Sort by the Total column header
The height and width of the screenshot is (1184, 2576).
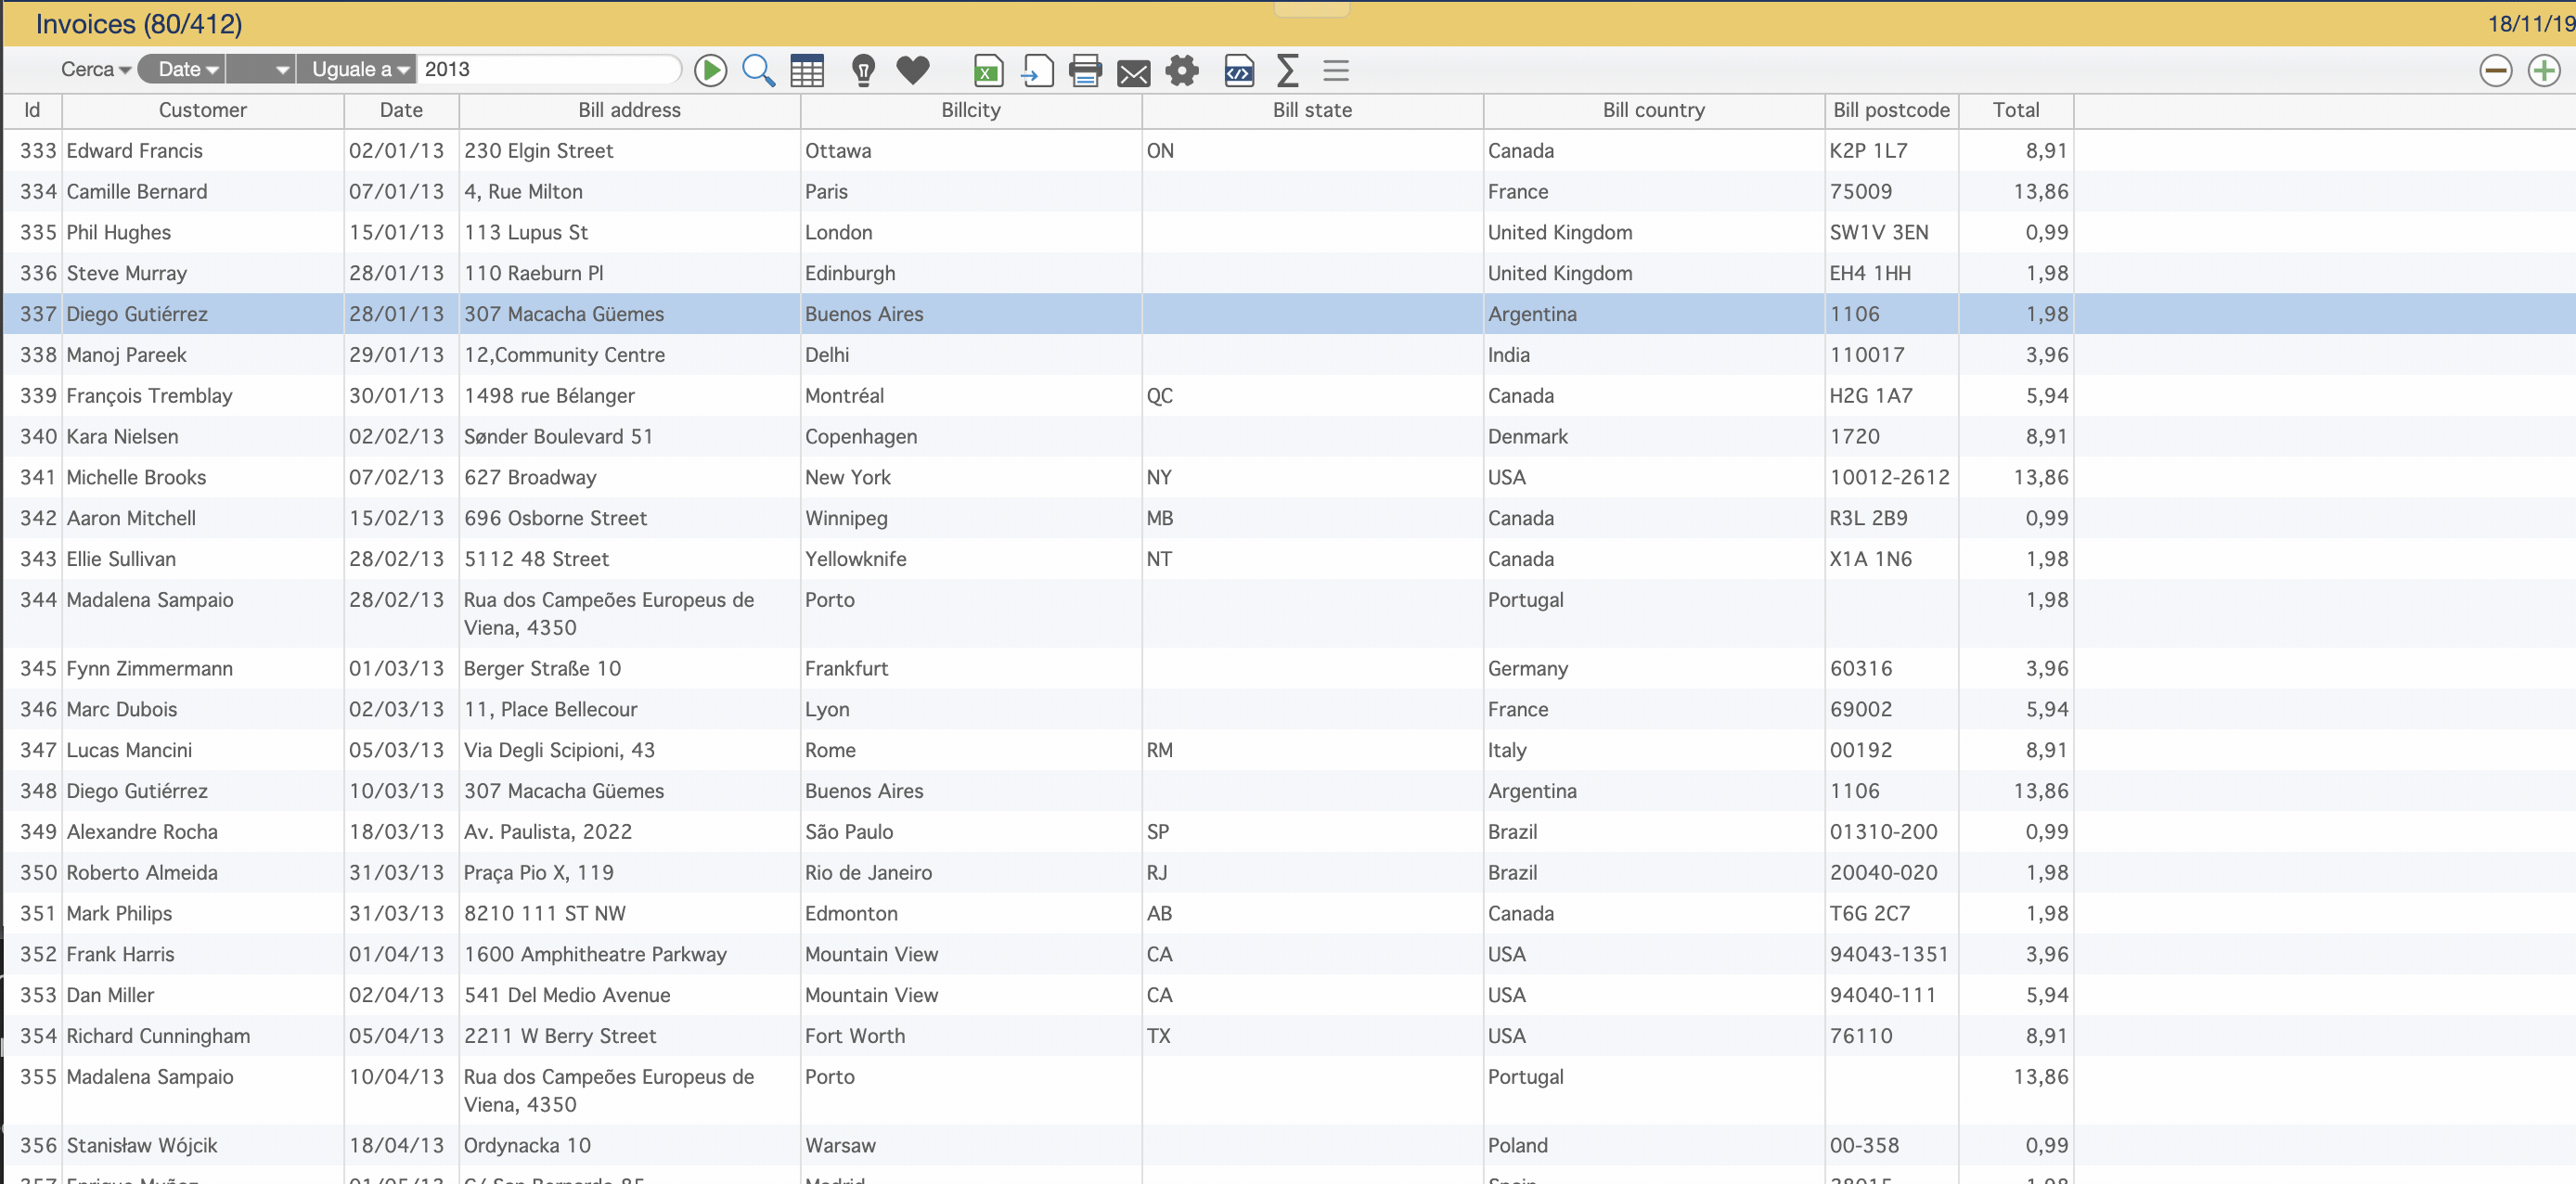(x=2016, y=110)
